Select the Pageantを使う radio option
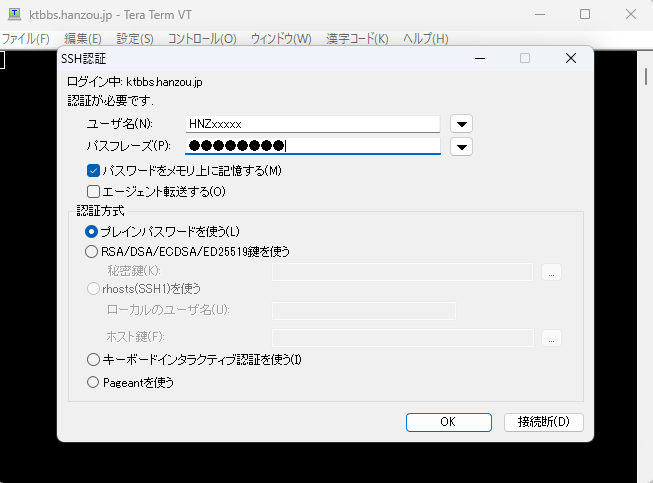The height and width of the screenshot is (483, 653). click(93, 381)
